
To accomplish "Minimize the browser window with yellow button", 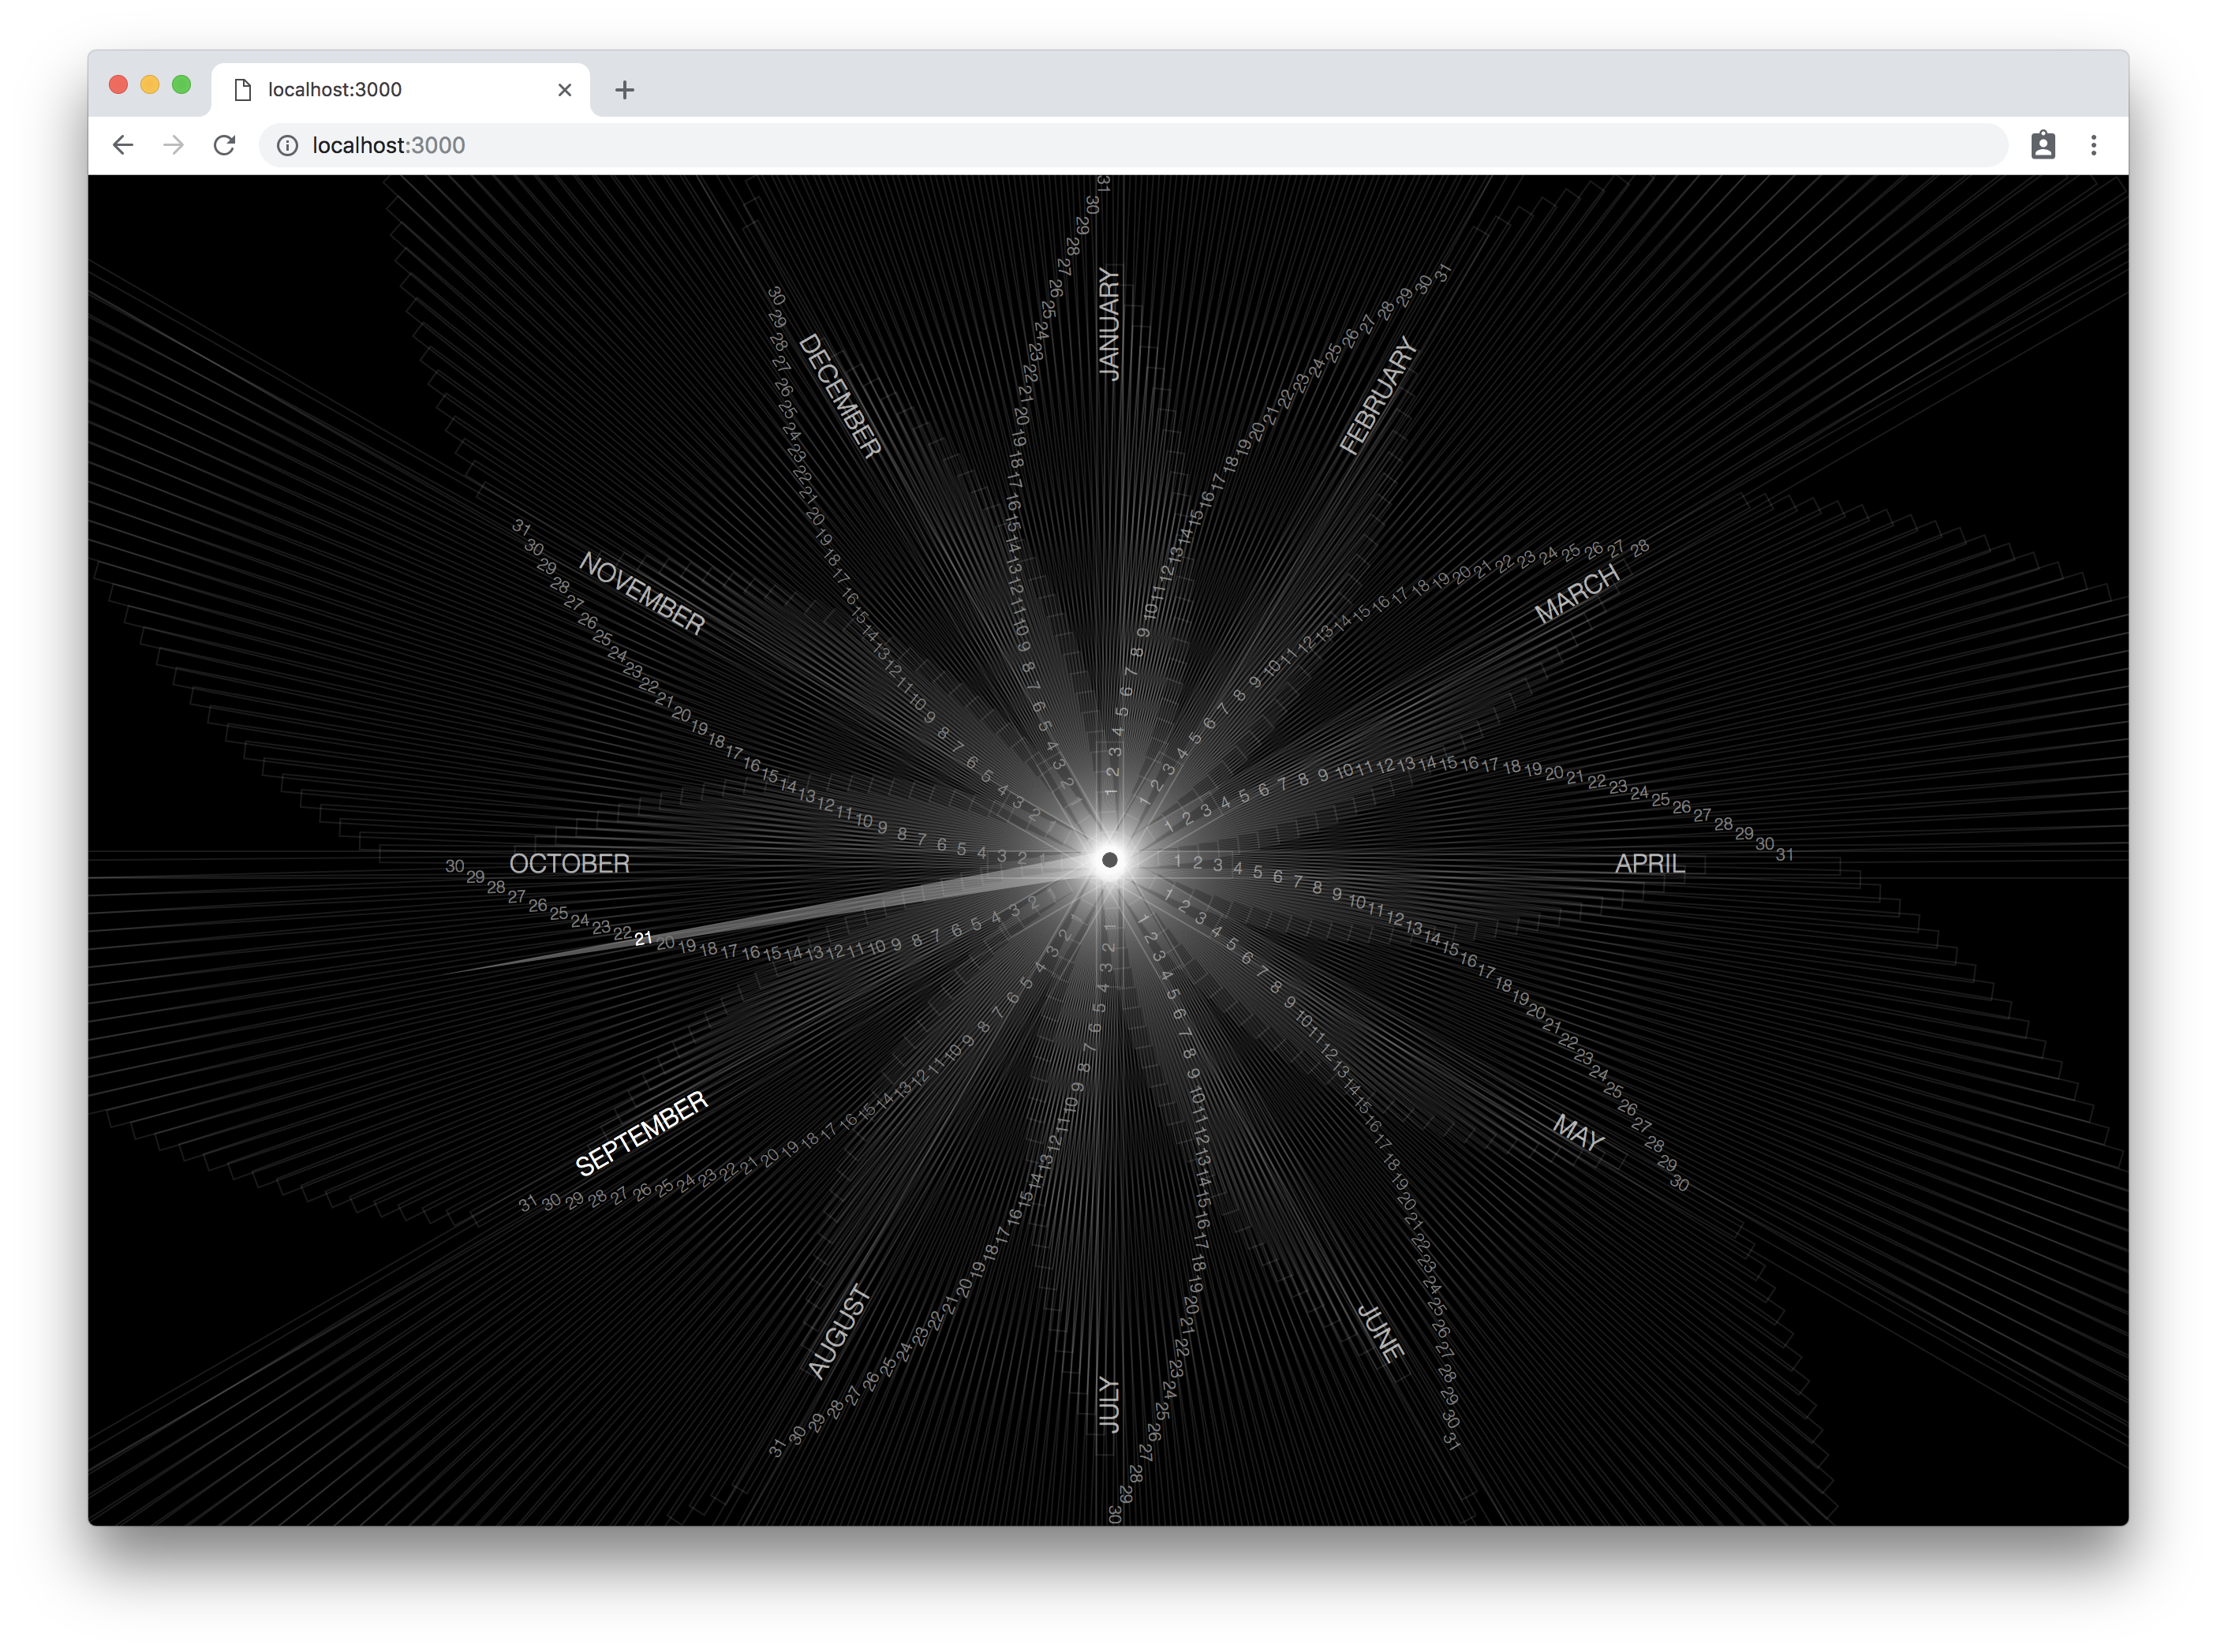I will [x=150, y=85].
